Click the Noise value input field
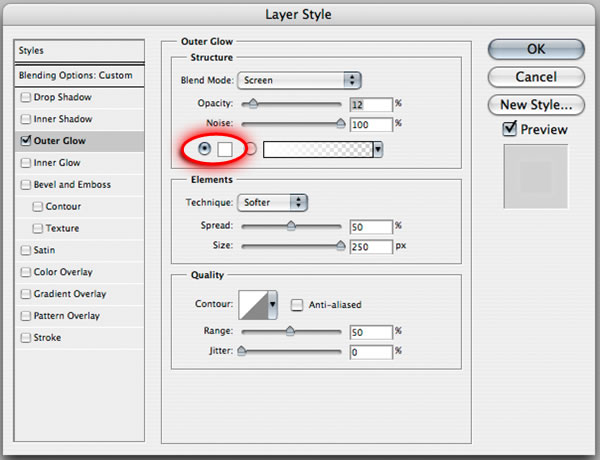This screenshot has height=460, width=600. click(x=370, y=124)
